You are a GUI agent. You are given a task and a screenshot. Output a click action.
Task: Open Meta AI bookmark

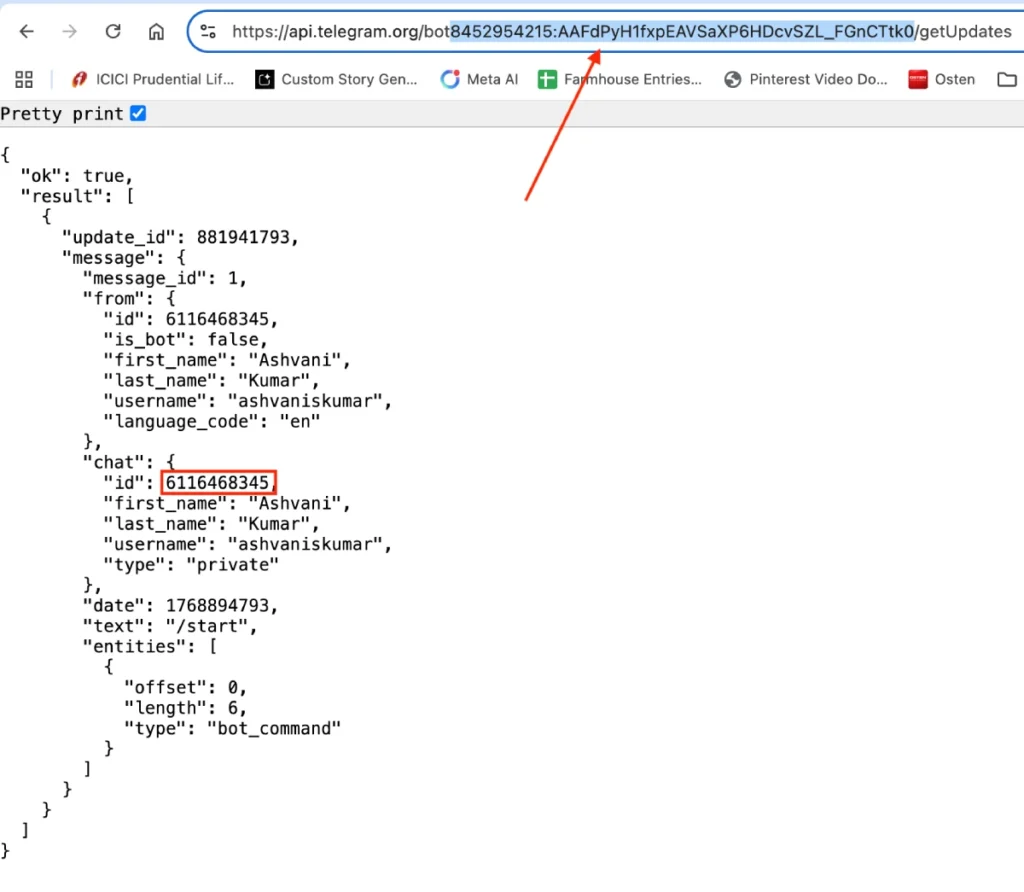click(479, 80)
